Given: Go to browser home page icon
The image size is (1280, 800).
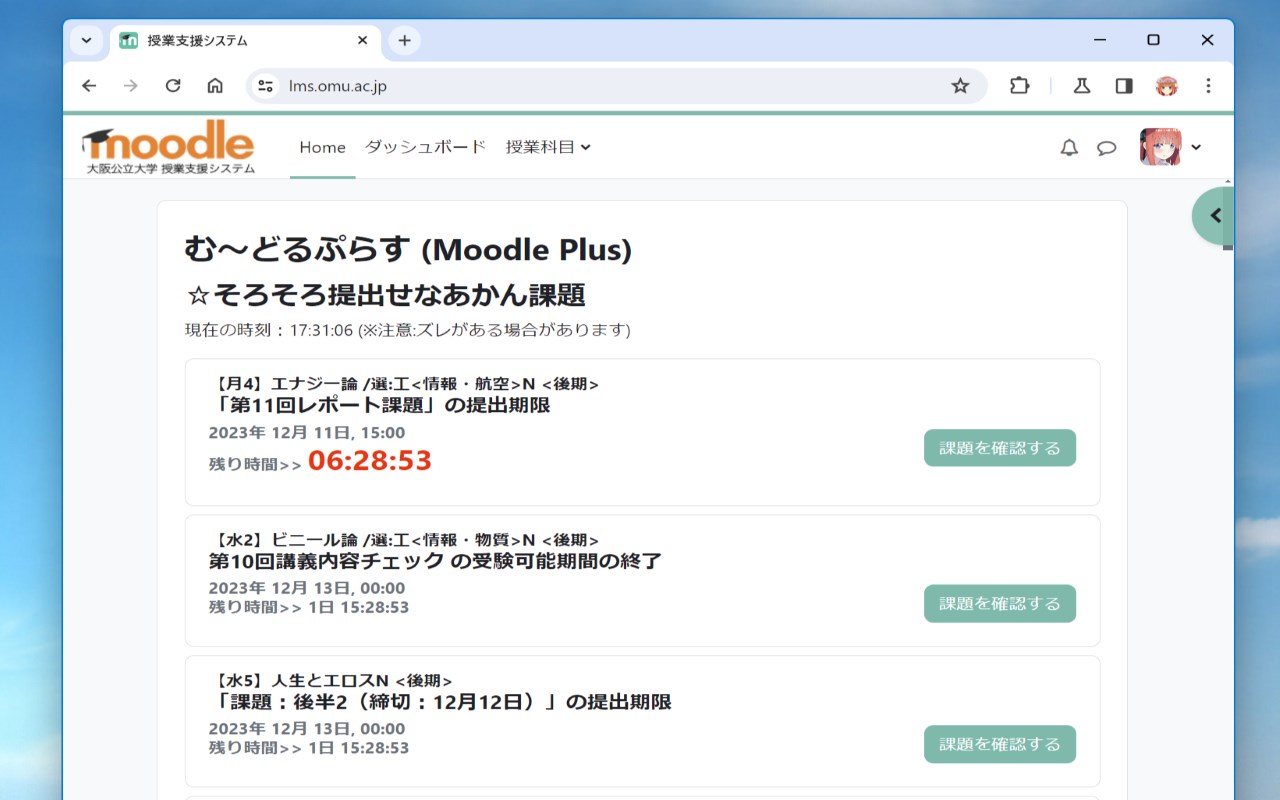Looking at the screenshot, I should 215,86.
